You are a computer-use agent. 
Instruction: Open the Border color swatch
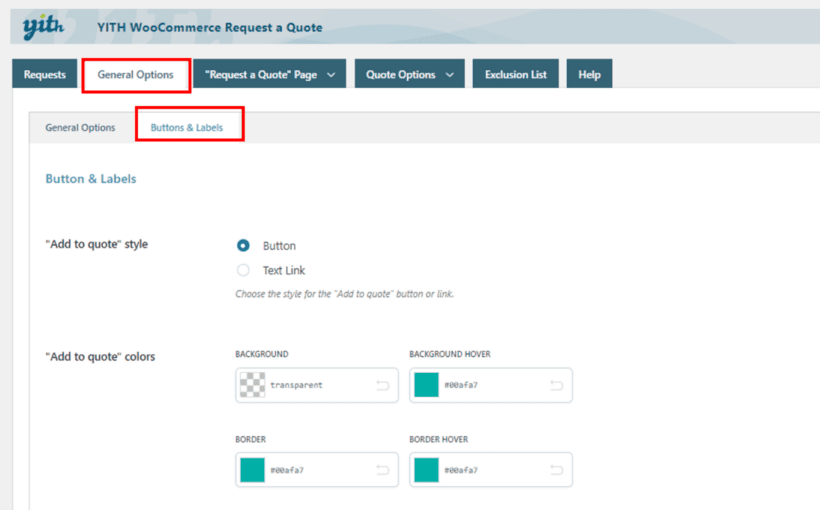[x=253, y=470]
